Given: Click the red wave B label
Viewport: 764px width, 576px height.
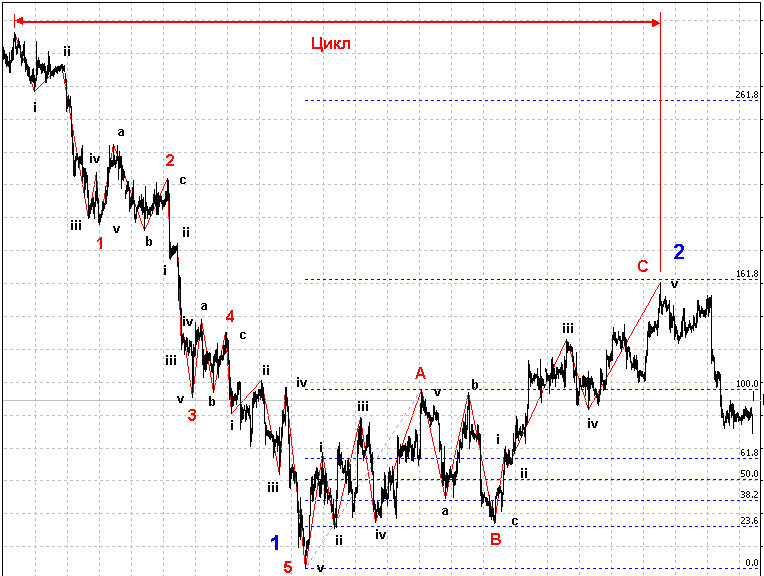Looking at the screenshot, I should tap(495, 539).
